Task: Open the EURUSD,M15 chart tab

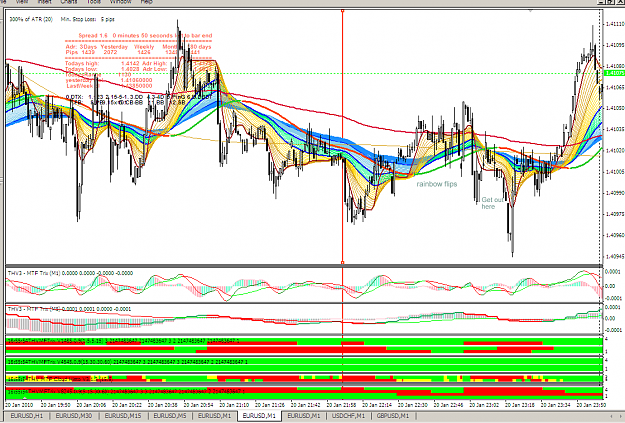Action: pyautogui.click(x=123, y=416)
